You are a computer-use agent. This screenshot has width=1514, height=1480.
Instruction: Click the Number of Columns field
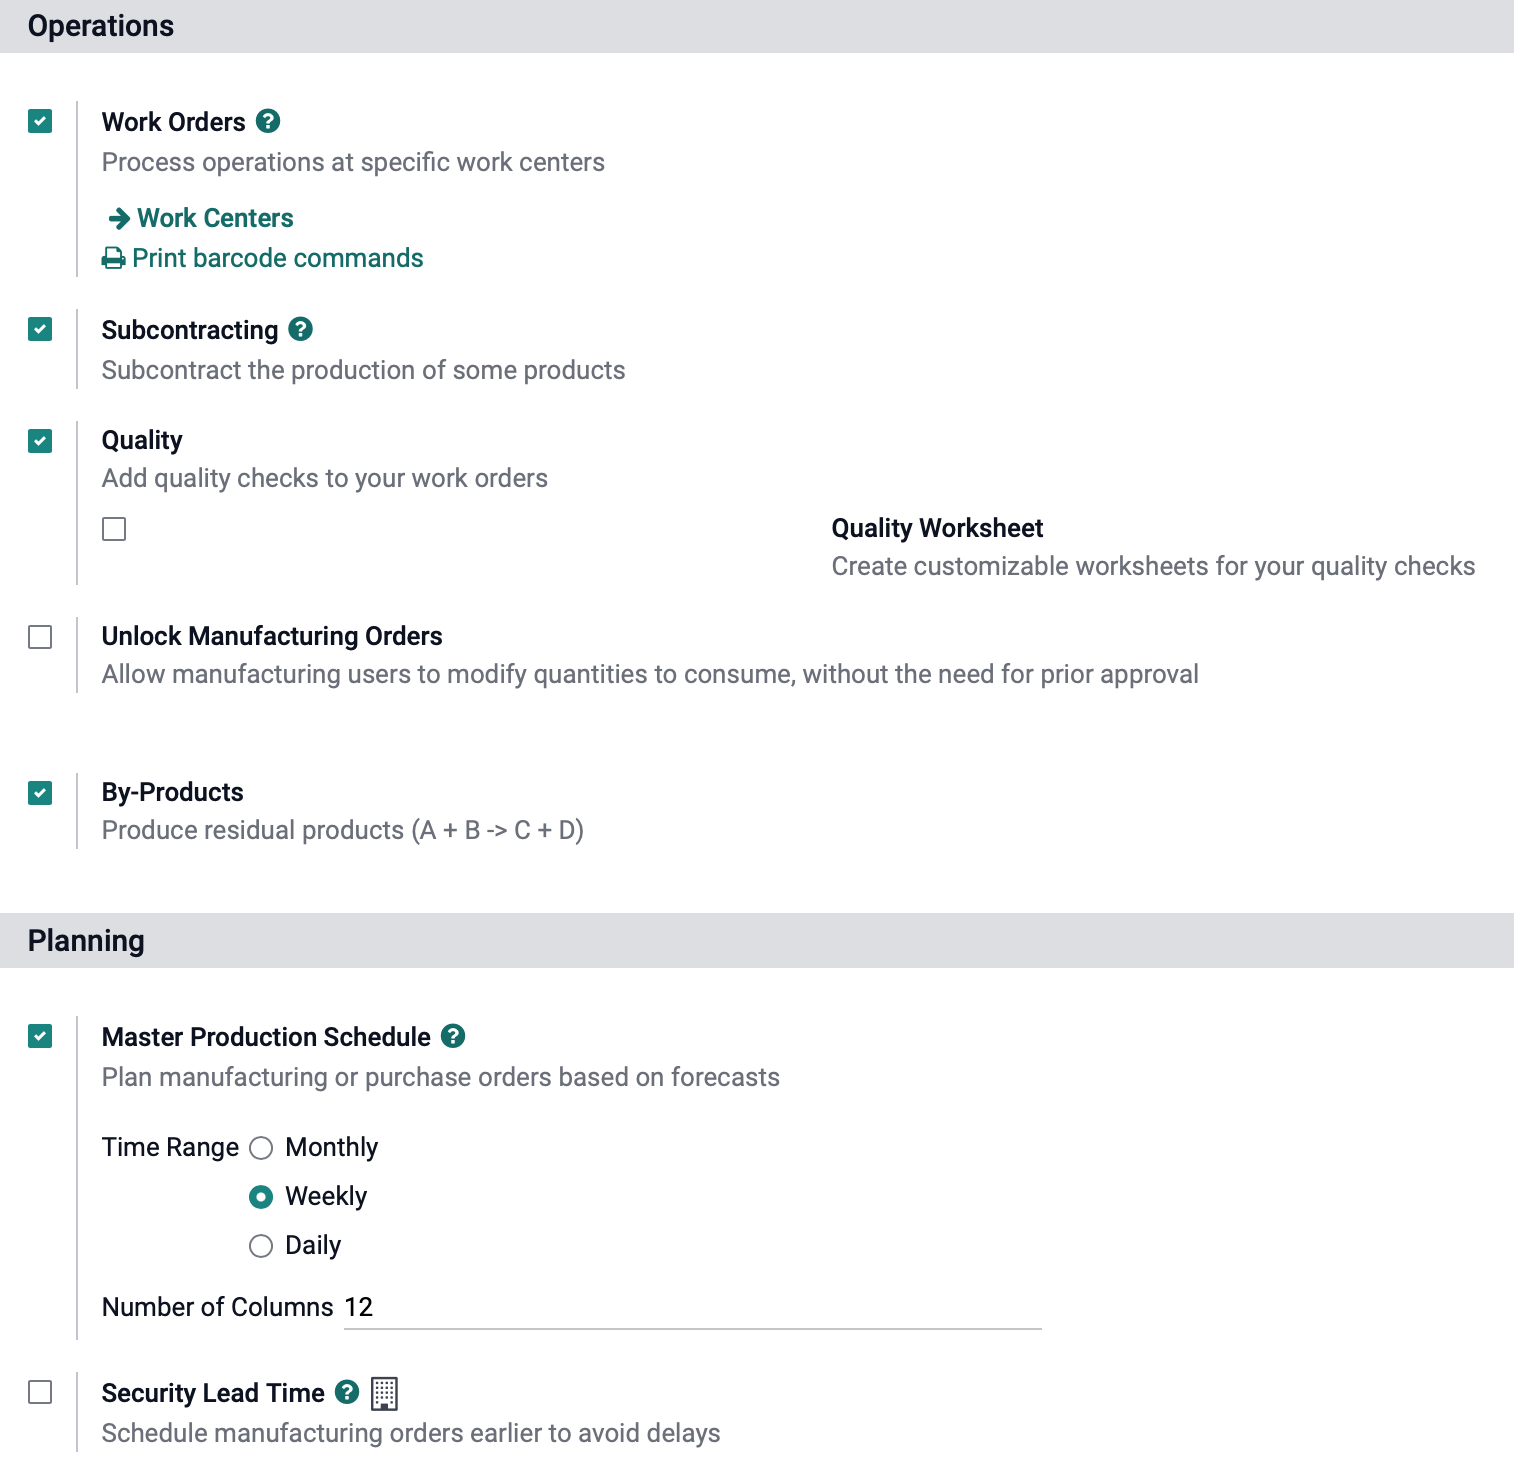pos(692,1307)
